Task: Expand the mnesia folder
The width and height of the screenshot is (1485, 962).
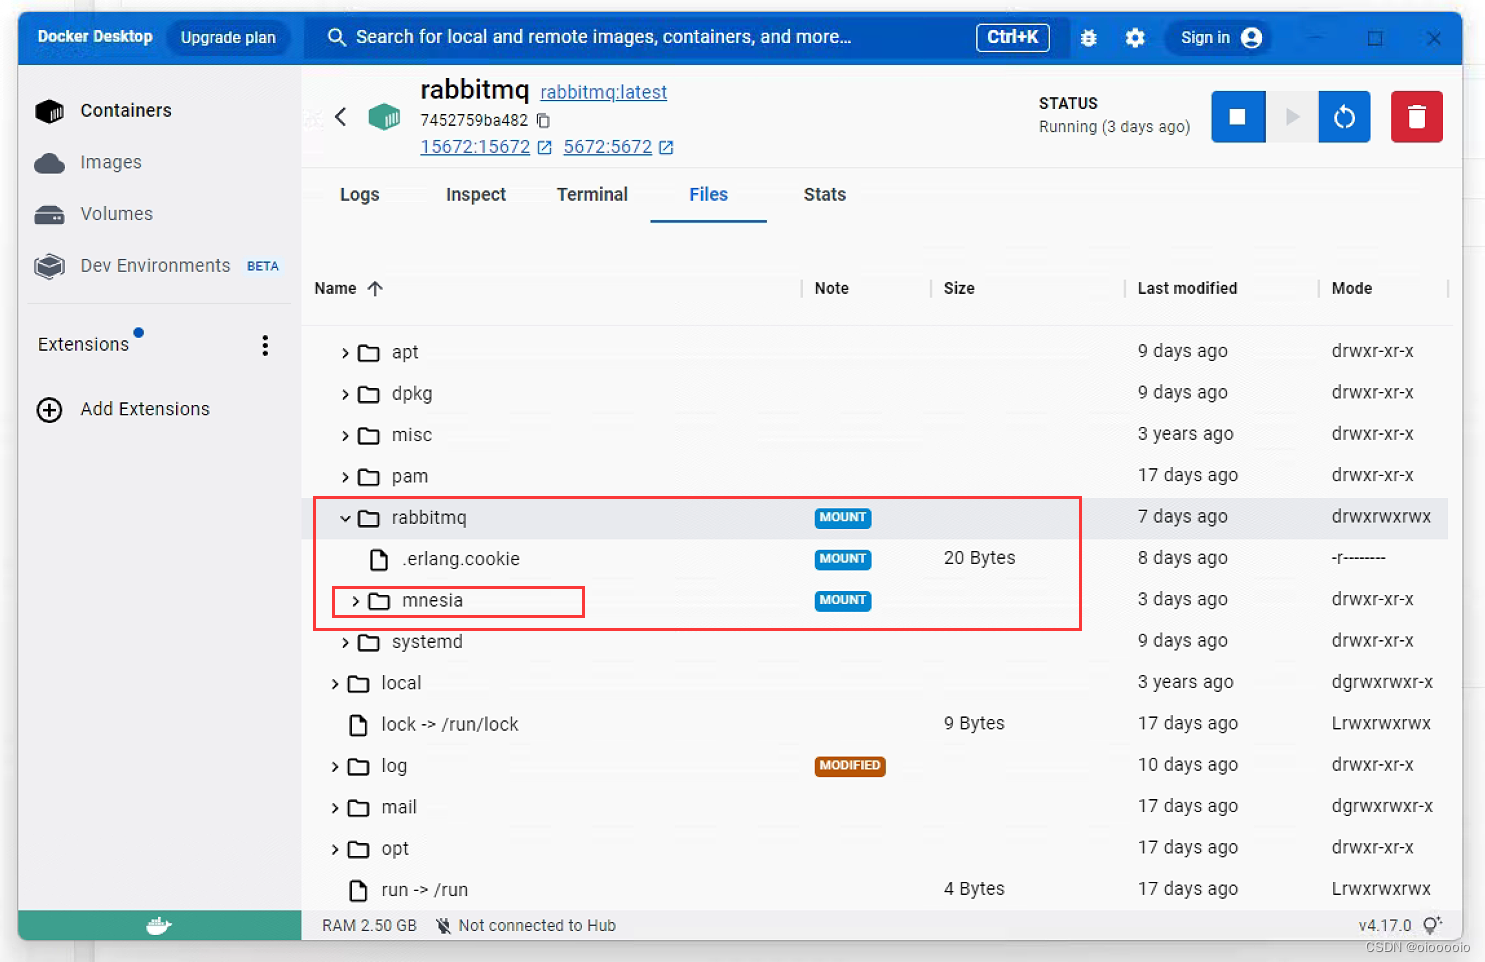Action: pyautogui.click(x=356, y=600)
